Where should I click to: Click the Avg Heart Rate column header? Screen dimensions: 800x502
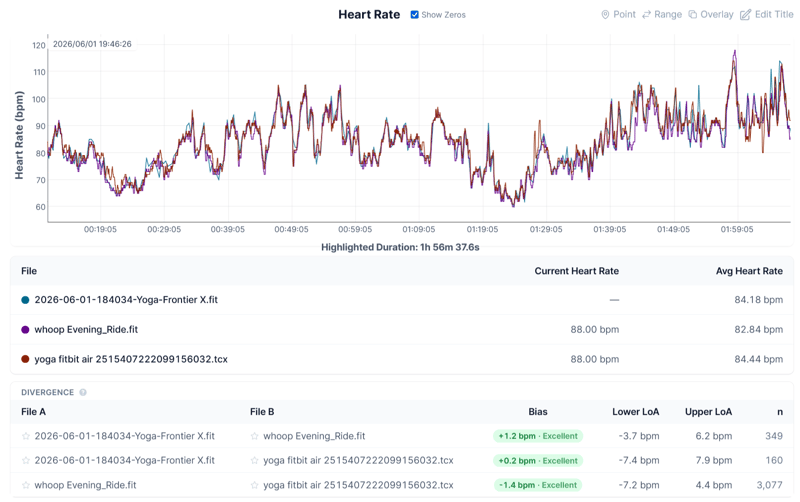click(x=749, y=271)
